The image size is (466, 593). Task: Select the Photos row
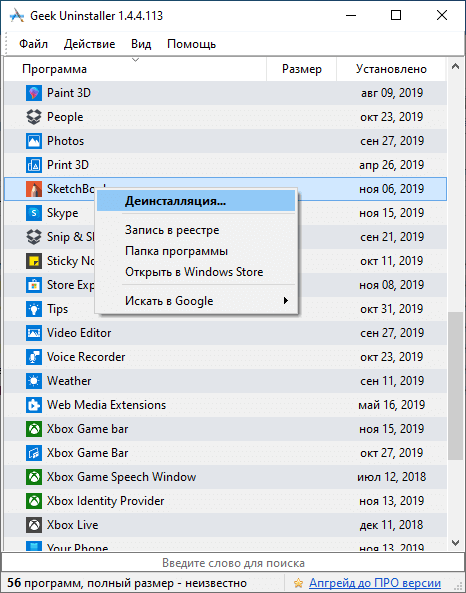225,141
